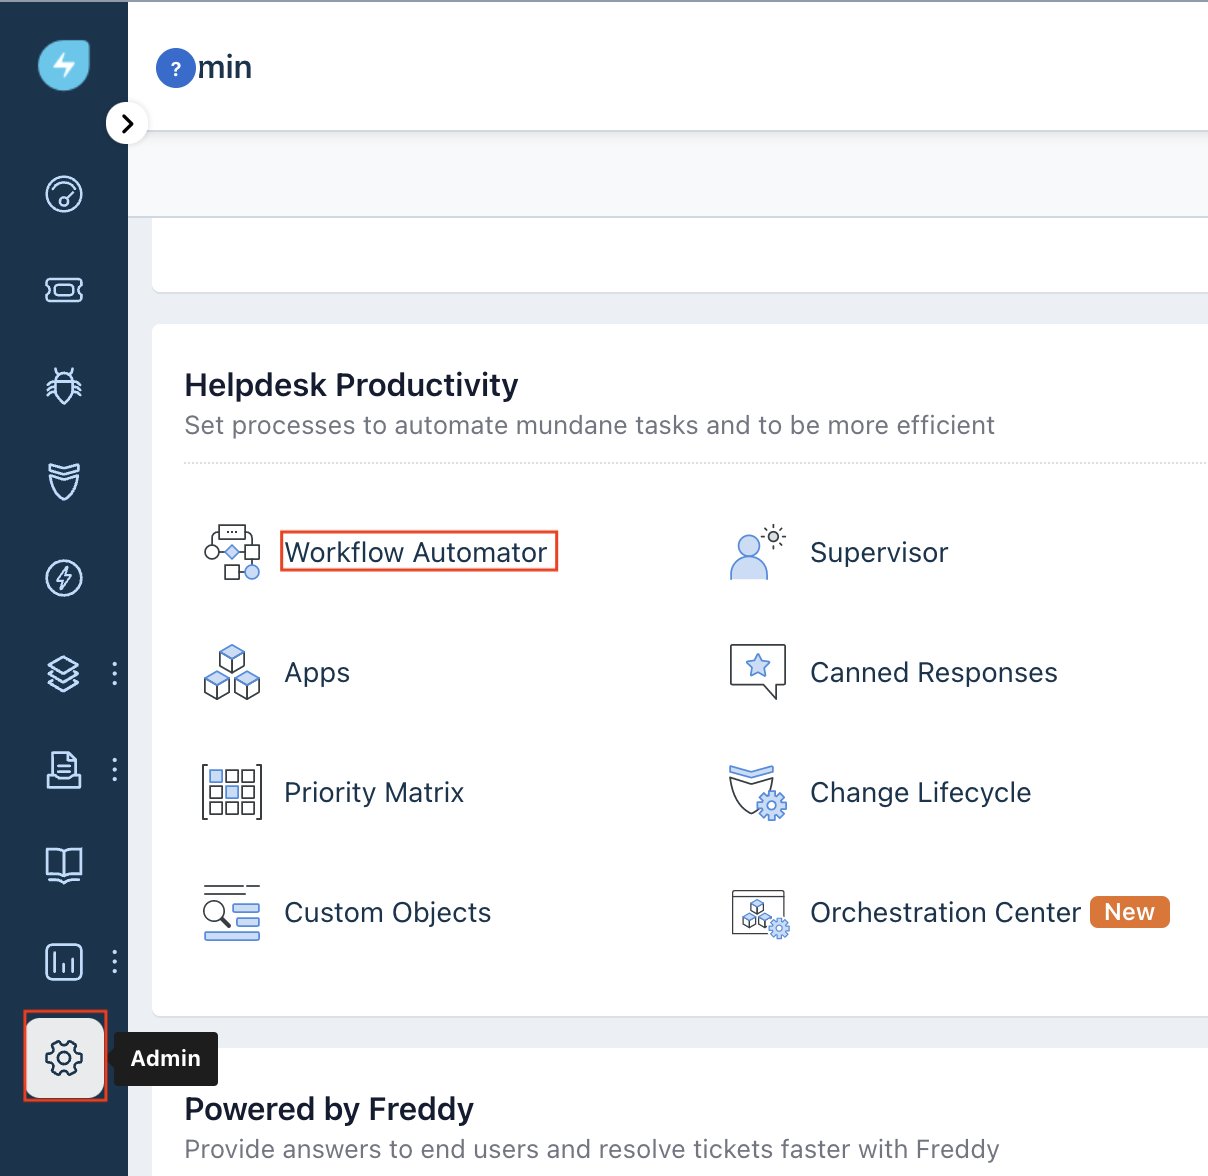1208x1176 pixels.
Task: Open Canned Responses
Action: [x=933, y=672]
